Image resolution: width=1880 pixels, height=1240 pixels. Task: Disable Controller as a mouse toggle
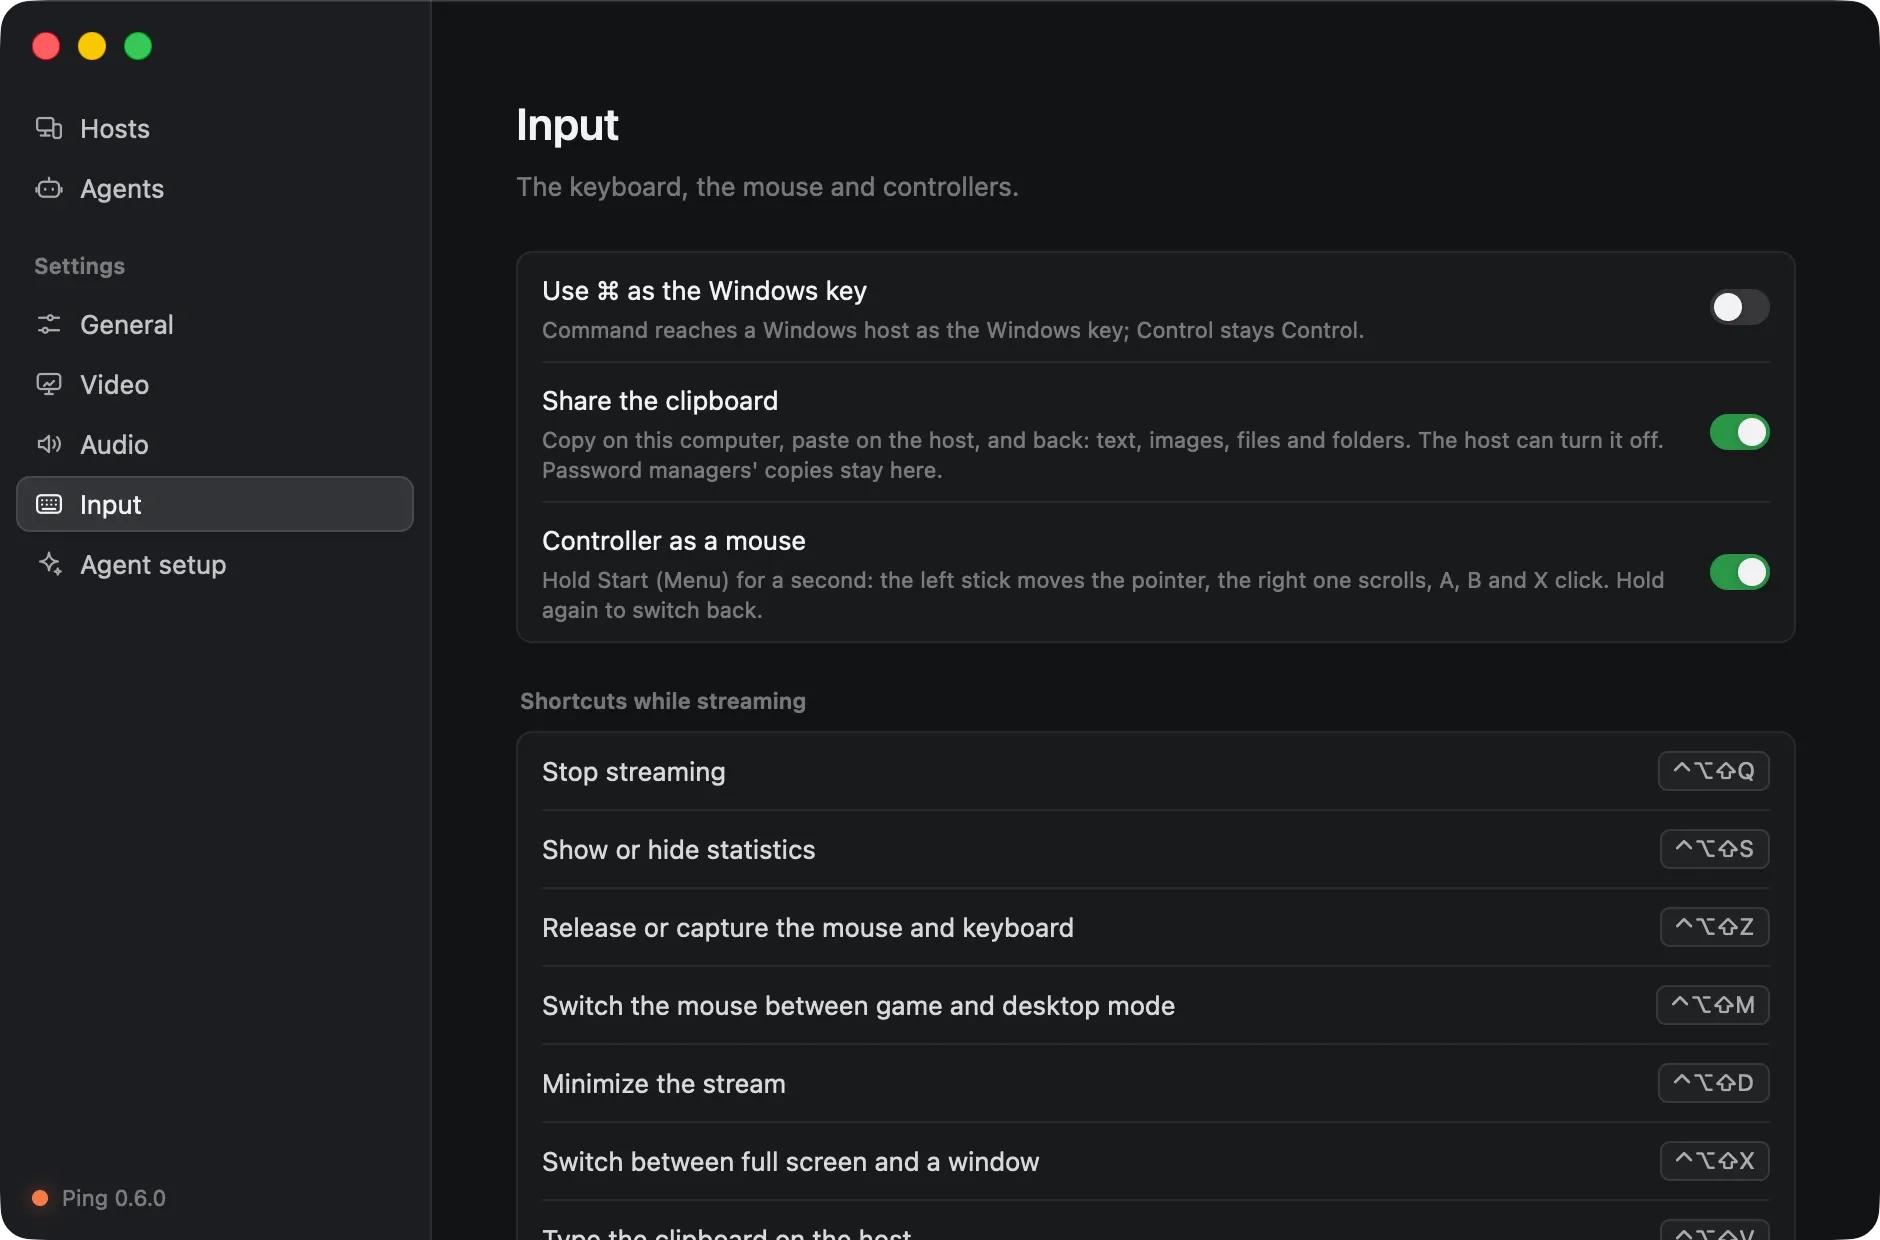[1739, 572]
